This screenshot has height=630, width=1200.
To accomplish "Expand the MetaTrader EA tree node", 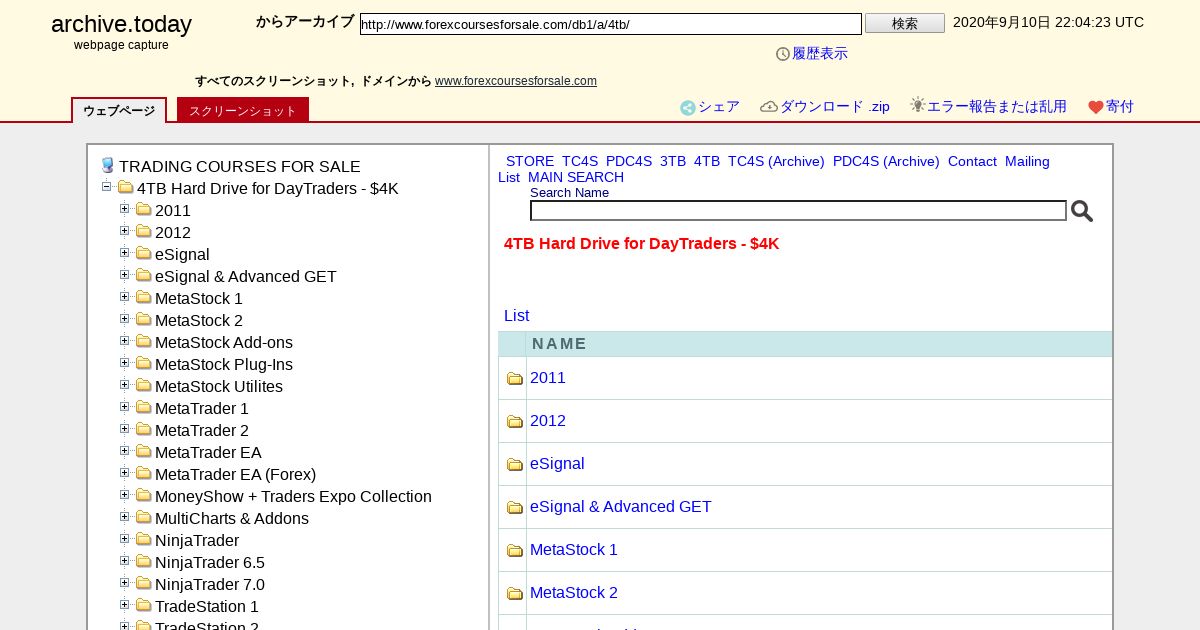I will [124, 451].
